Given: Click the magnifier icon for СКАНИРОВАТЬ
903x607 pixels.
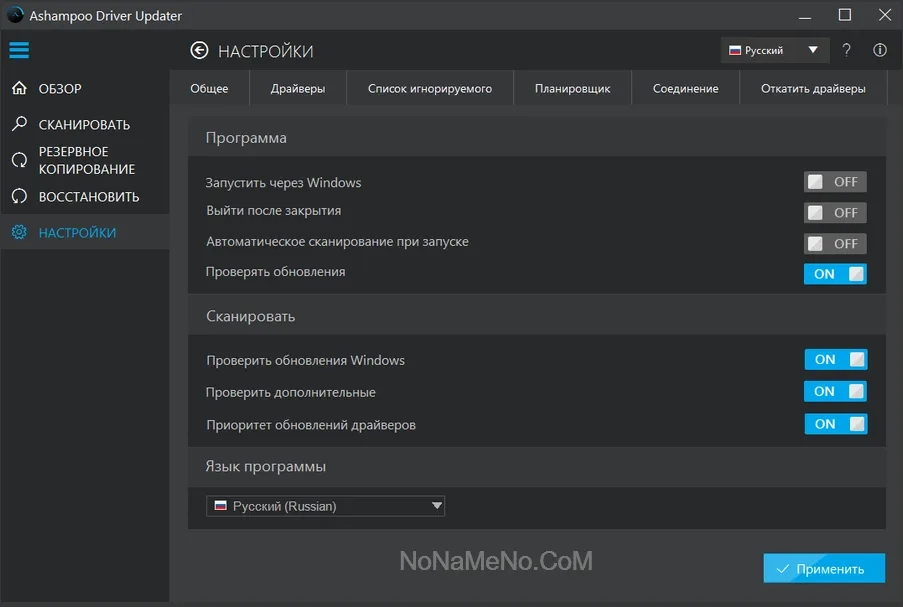Looking at the screenshot, I should (19, 125).
